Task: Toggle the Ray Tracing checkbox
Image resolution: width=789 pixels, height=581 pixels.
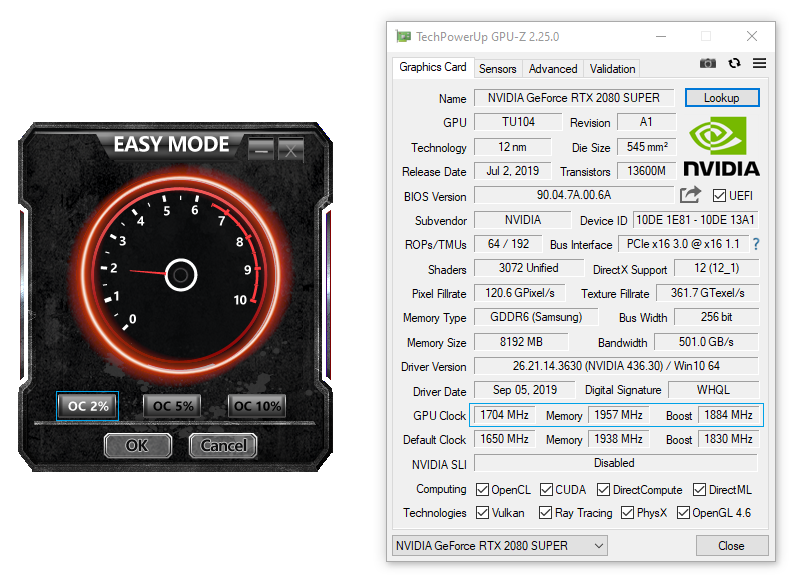Action: (545, 513)
